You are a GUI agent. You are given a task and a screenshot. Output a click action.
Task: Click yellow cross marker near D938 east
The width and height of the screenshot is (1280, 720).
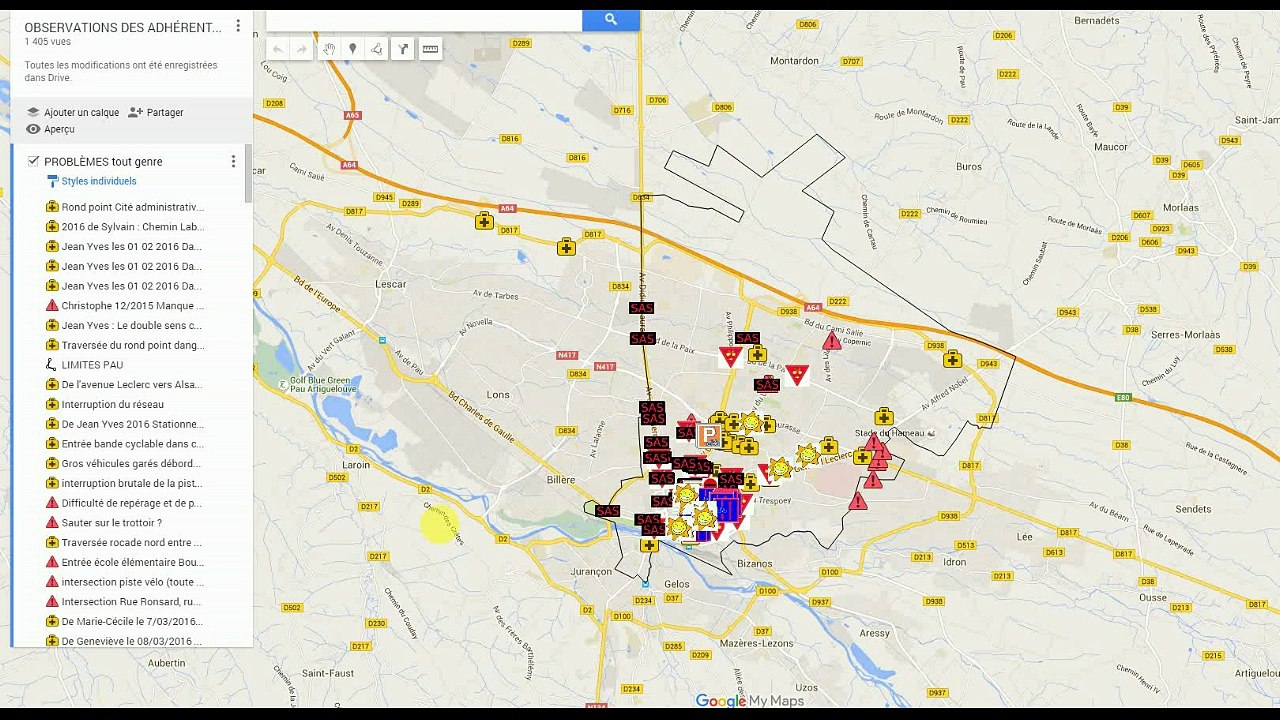point(952,360)
